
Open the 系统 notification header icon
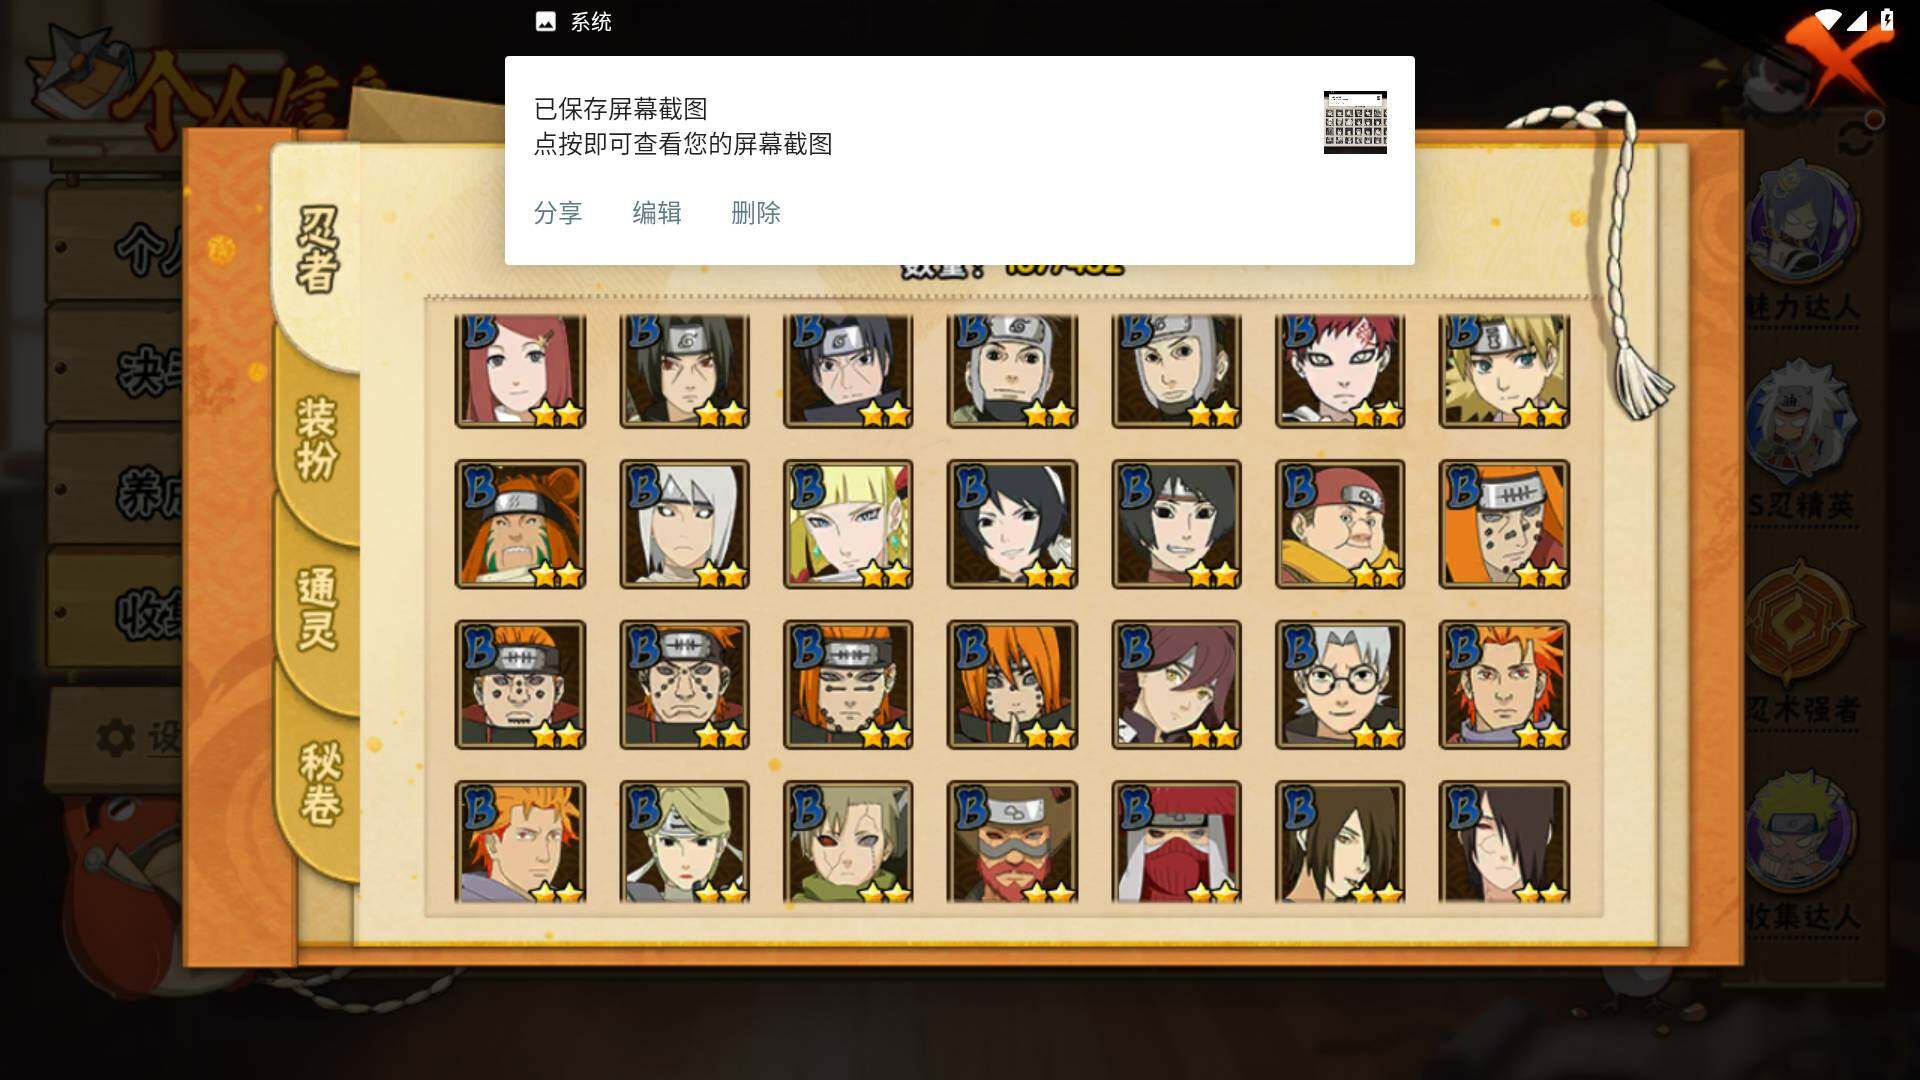pos(545,22)
